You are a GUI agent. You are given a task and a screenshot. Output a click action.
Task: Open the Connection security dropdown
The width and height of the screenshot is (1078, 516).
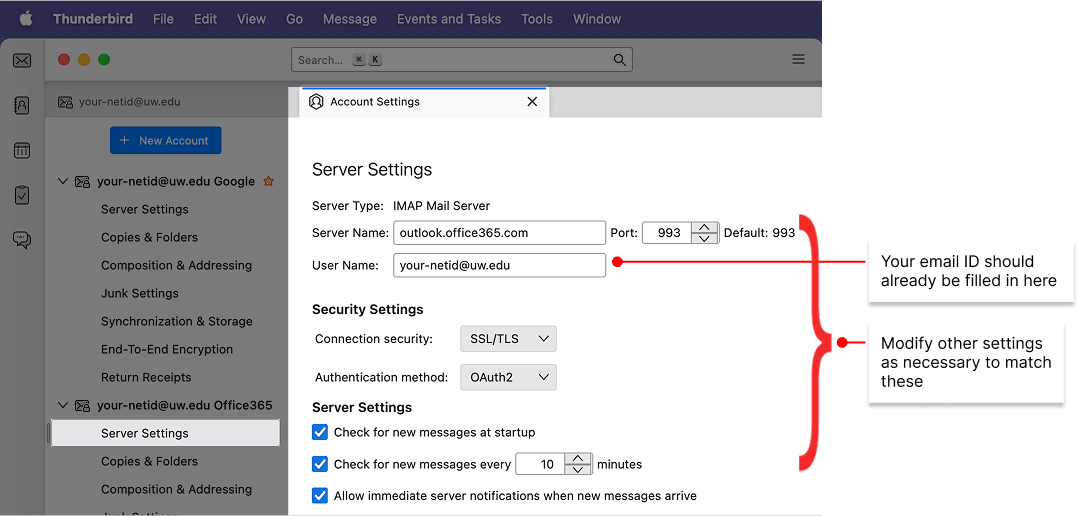pos(508,339)
